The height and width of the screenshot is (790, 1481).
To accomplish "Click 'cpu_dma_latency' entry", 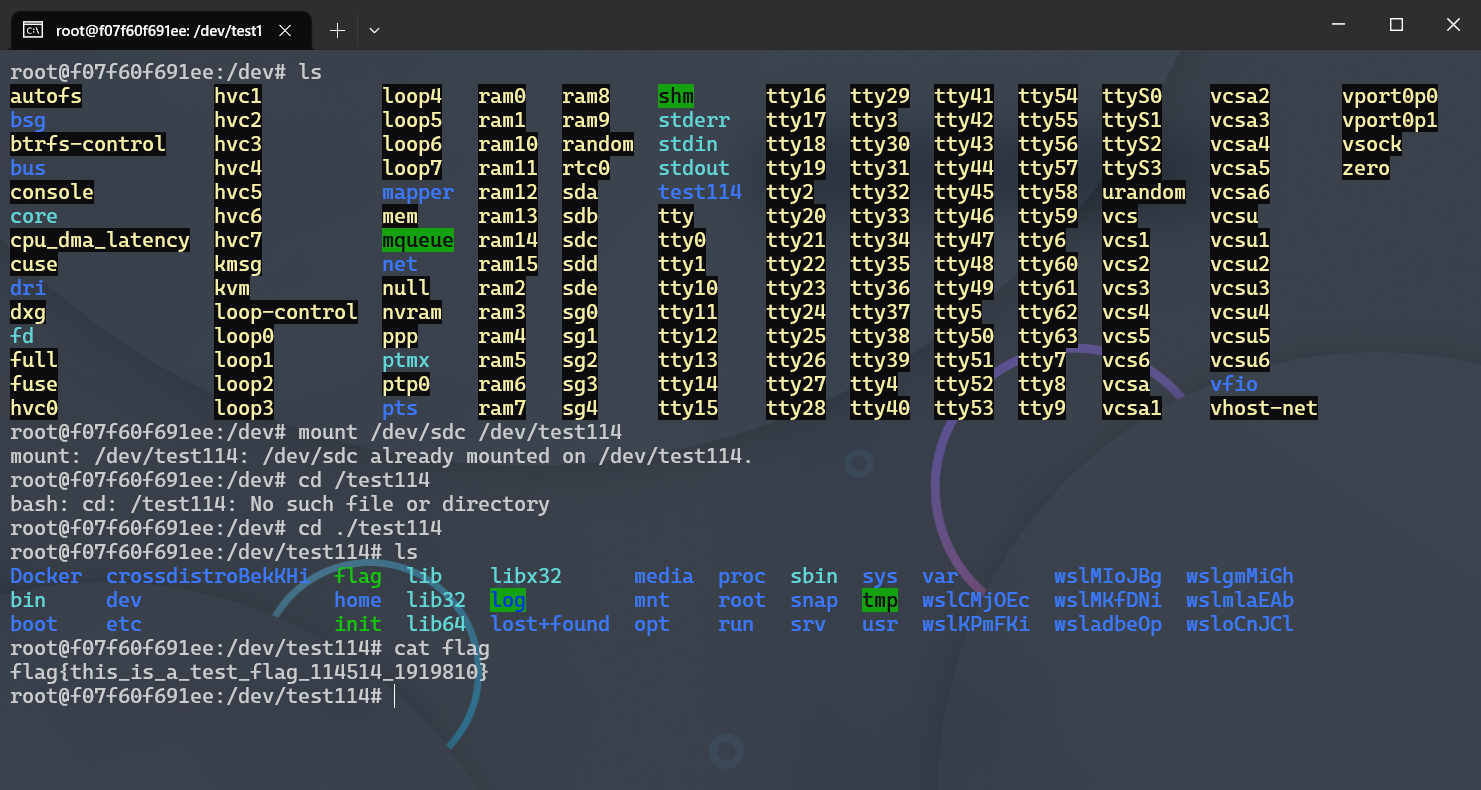I will pos(100,240).
